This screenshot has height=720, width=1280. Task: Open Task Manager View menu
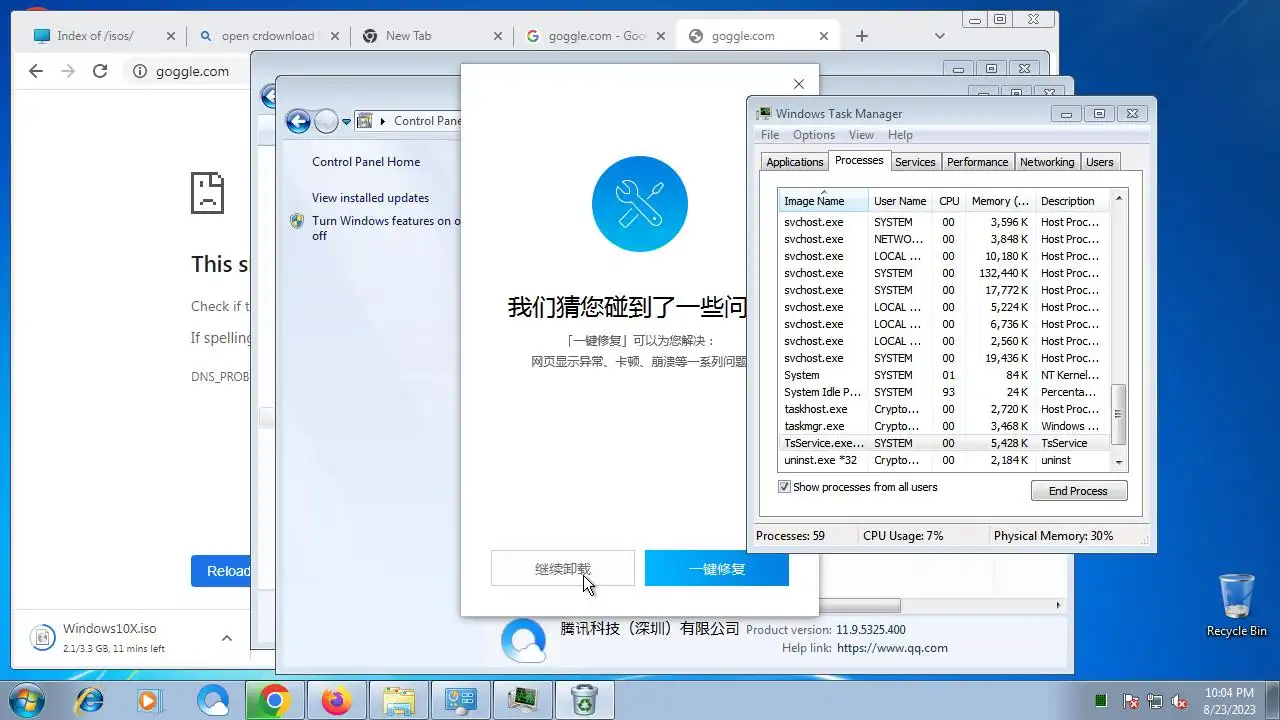(x=861, y=135)
